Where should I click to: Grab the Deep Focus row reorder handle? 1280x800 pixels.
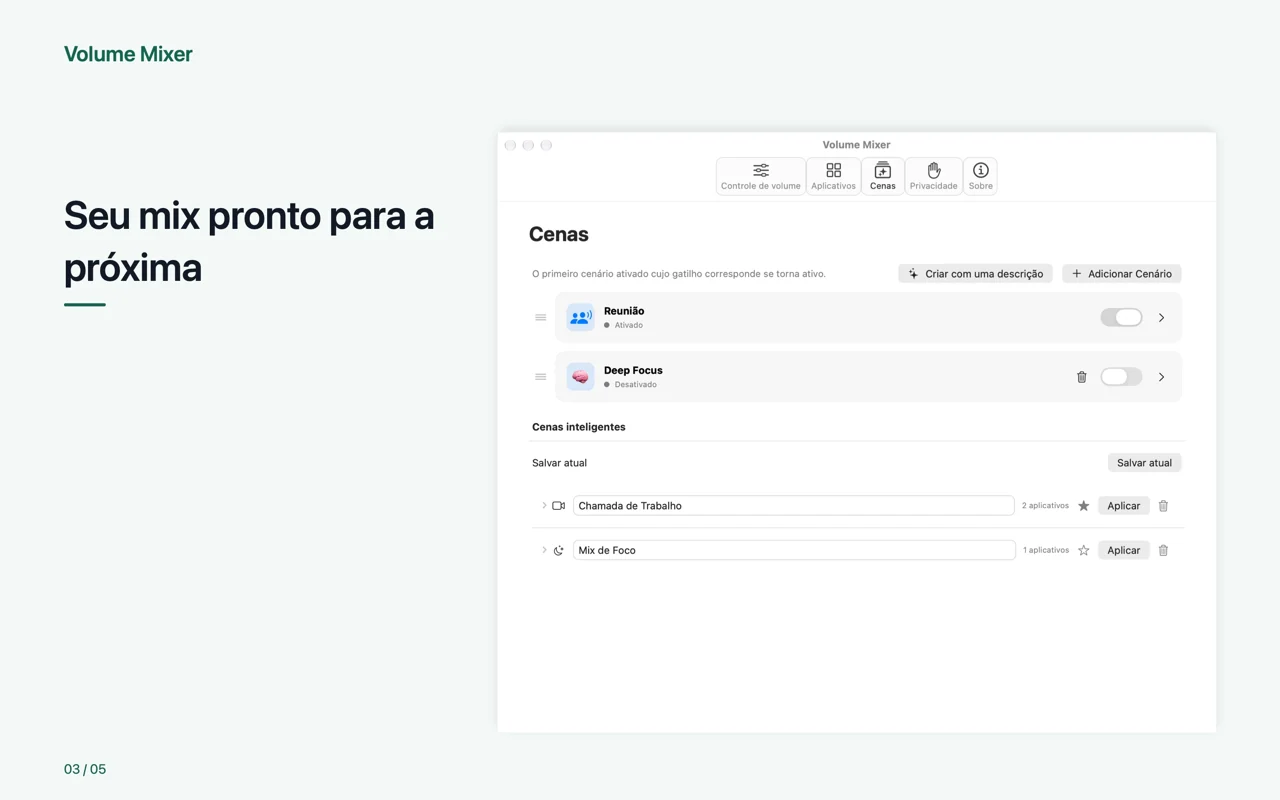pyautogui.click(x=540, y=377)
